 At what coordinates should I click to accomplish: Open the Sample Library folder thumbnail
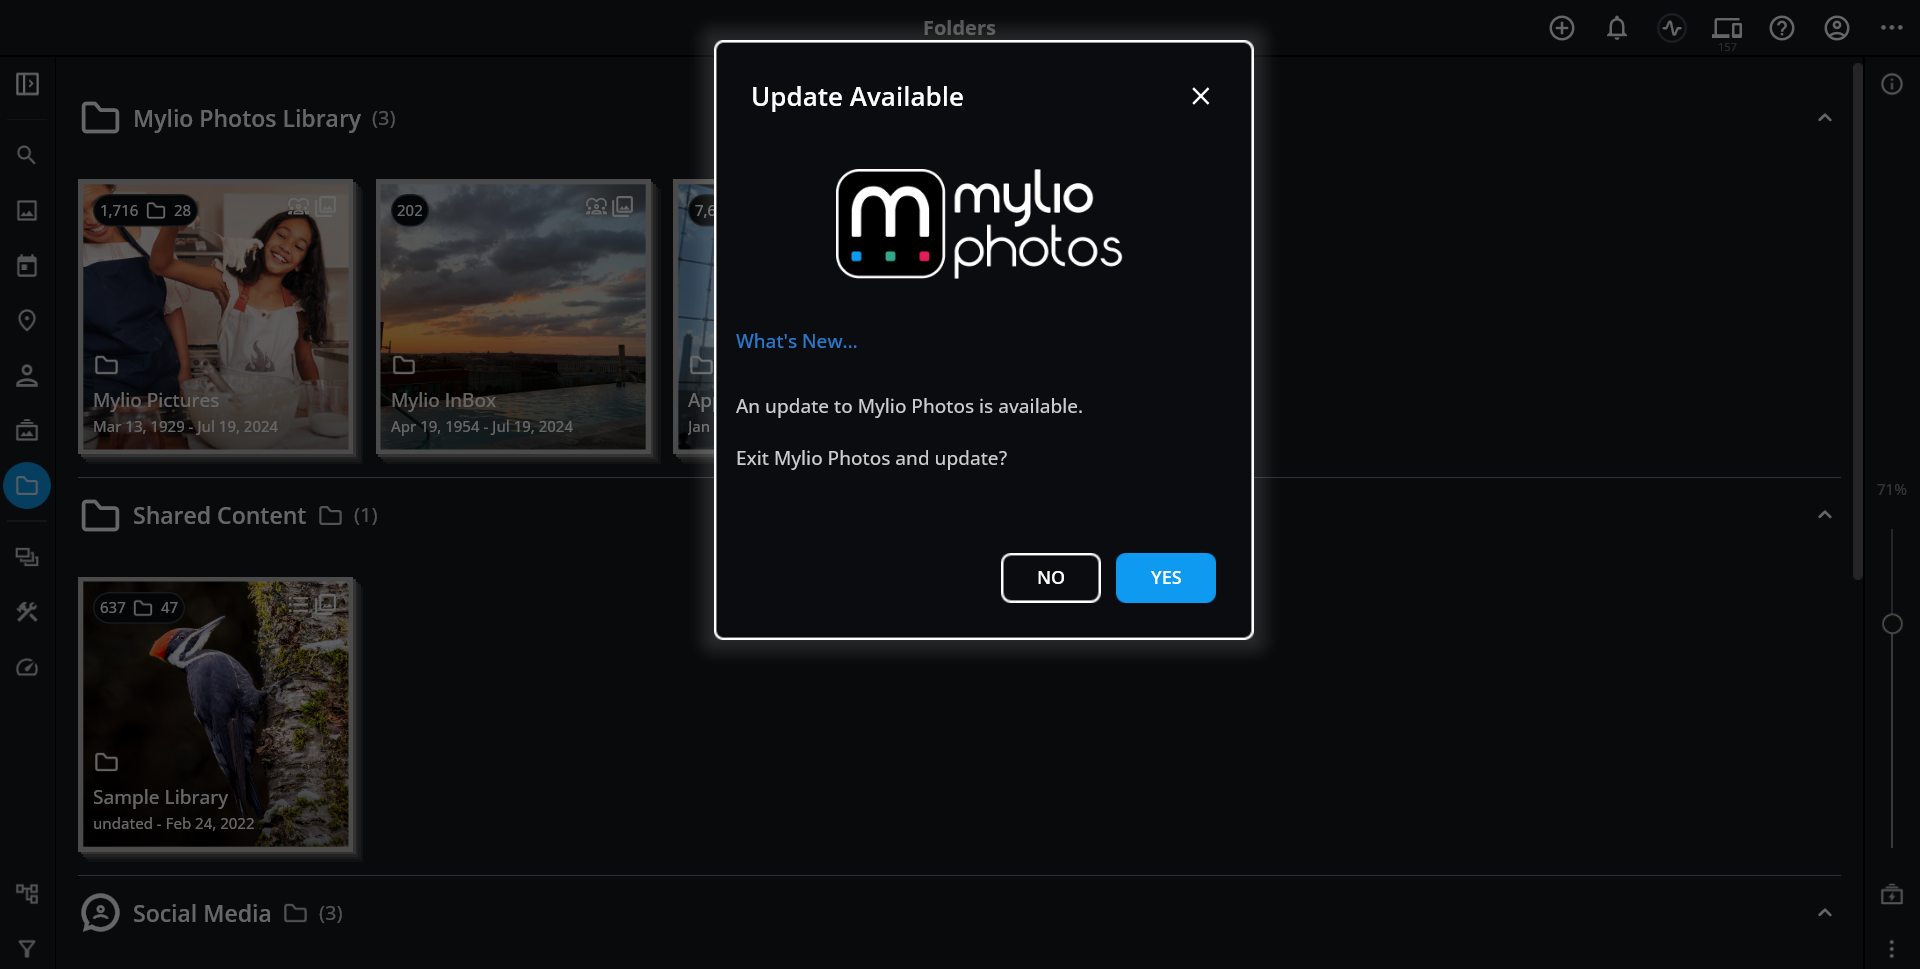tap(216, 713)
